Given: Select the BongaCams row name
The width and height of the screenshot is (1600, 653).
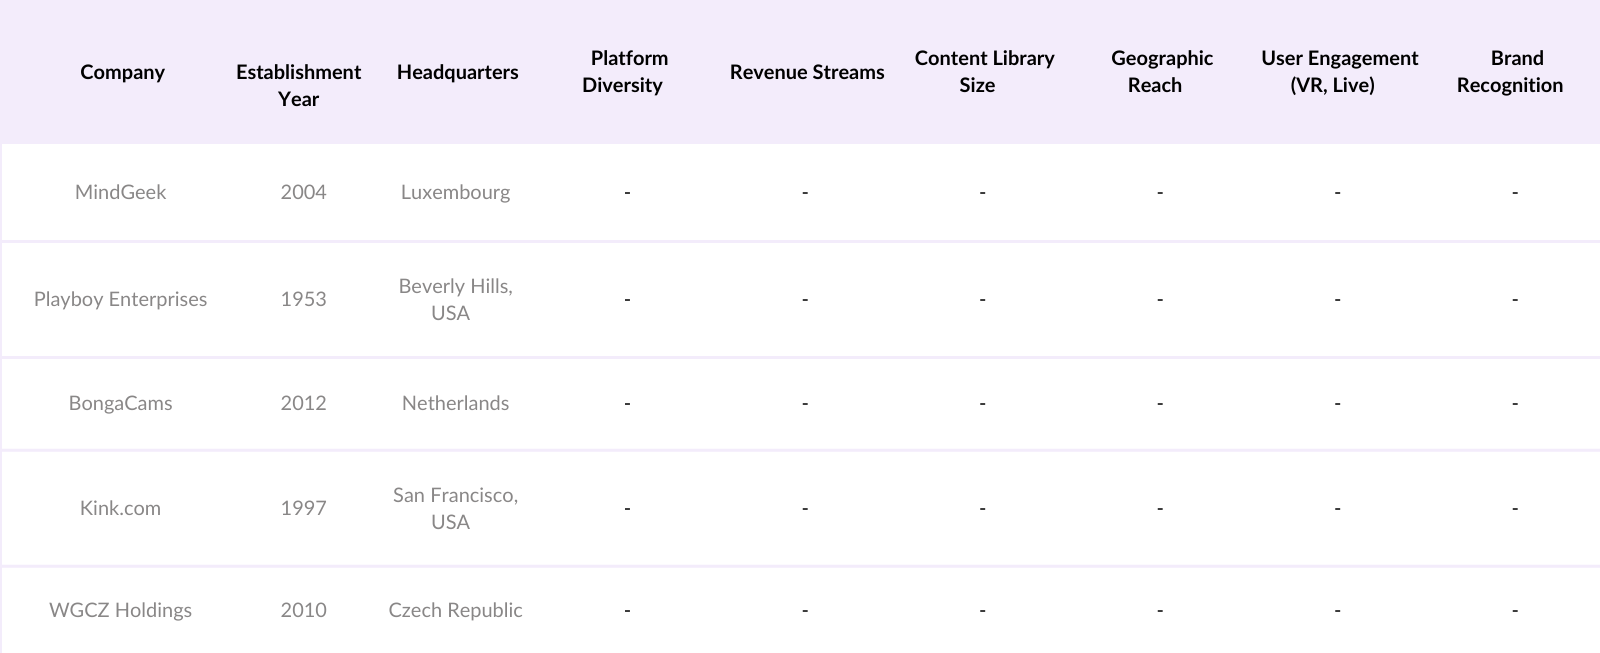Looking at the screenshot, I should pos(121,403).
